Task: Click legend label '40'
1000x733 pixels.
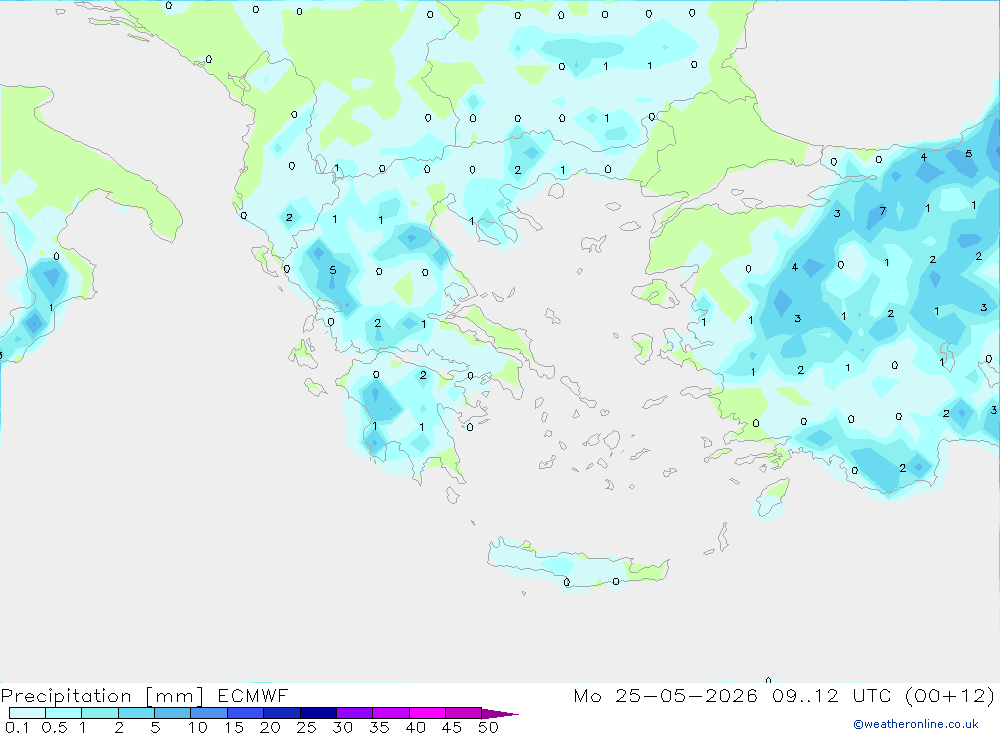Action: coord(416,727)
